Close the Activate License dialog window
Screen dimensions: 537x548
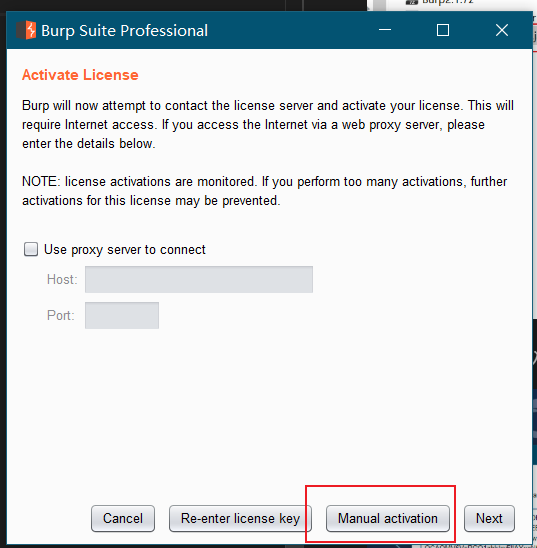coord(502,30)
